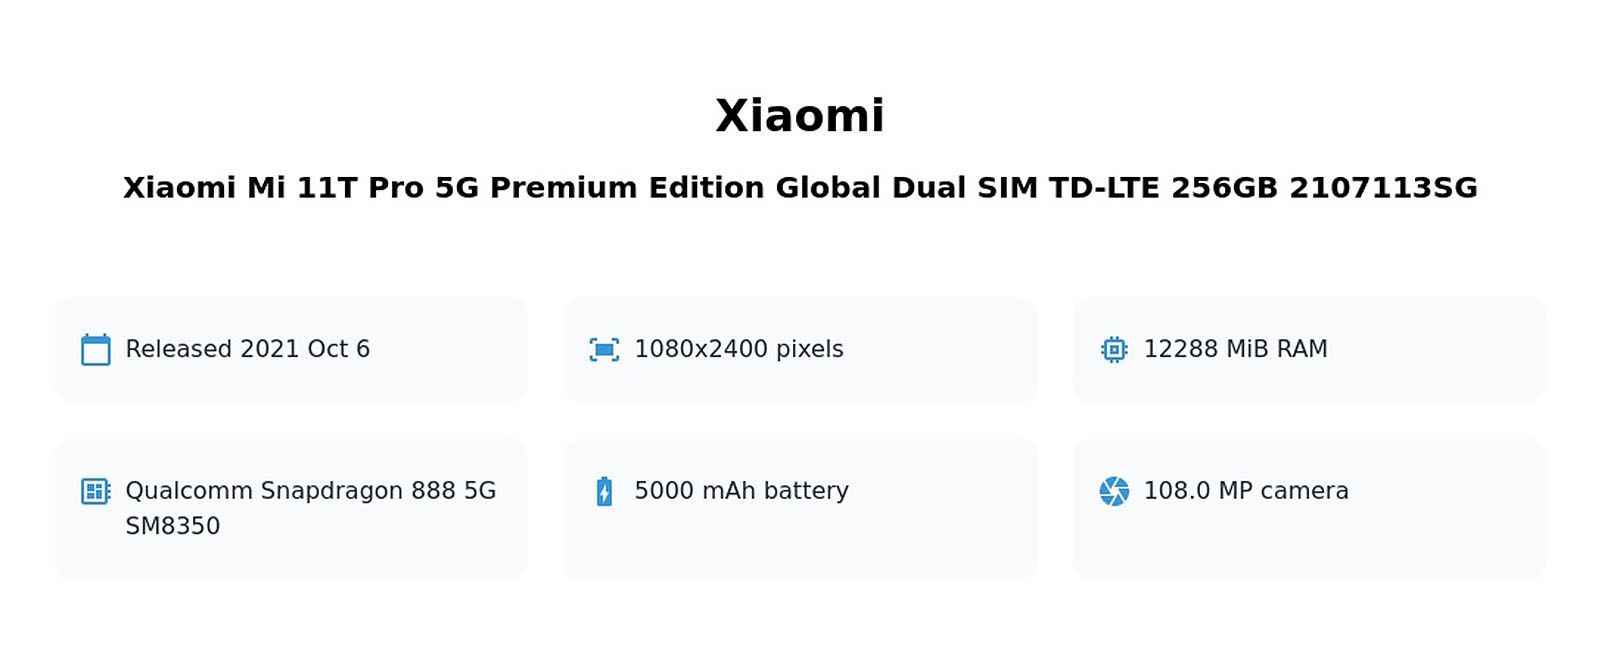Select the camera aperture shutter icon
The width and height of the screenshot is (1600, 650).
1114,491
